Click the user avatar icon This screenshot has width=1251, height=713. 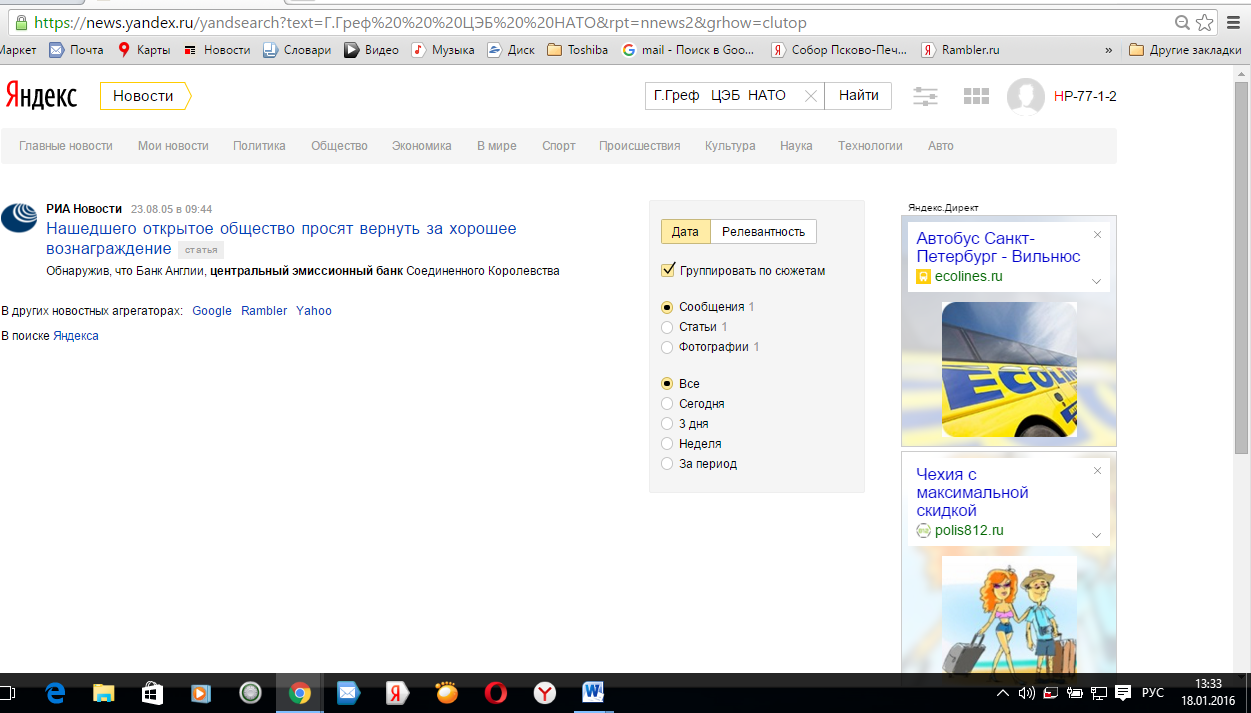1026,97
